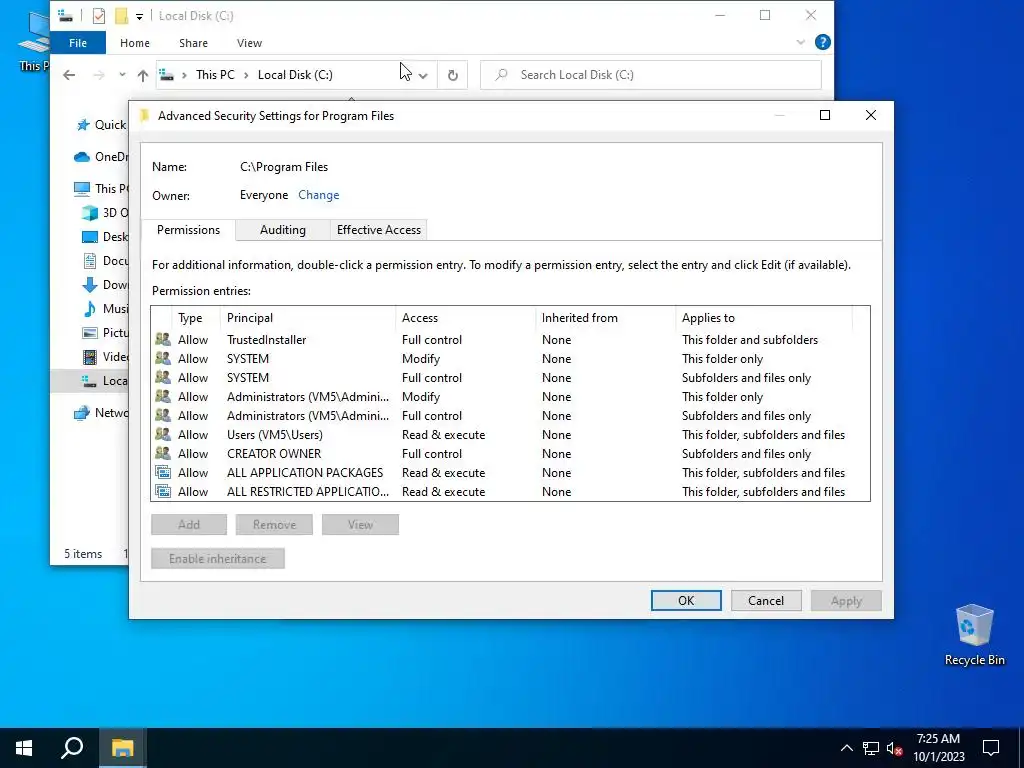Sort by the Access column header
Image resolution: width=1024 pixels, height=768 pixels.
[x=466, y=318]
